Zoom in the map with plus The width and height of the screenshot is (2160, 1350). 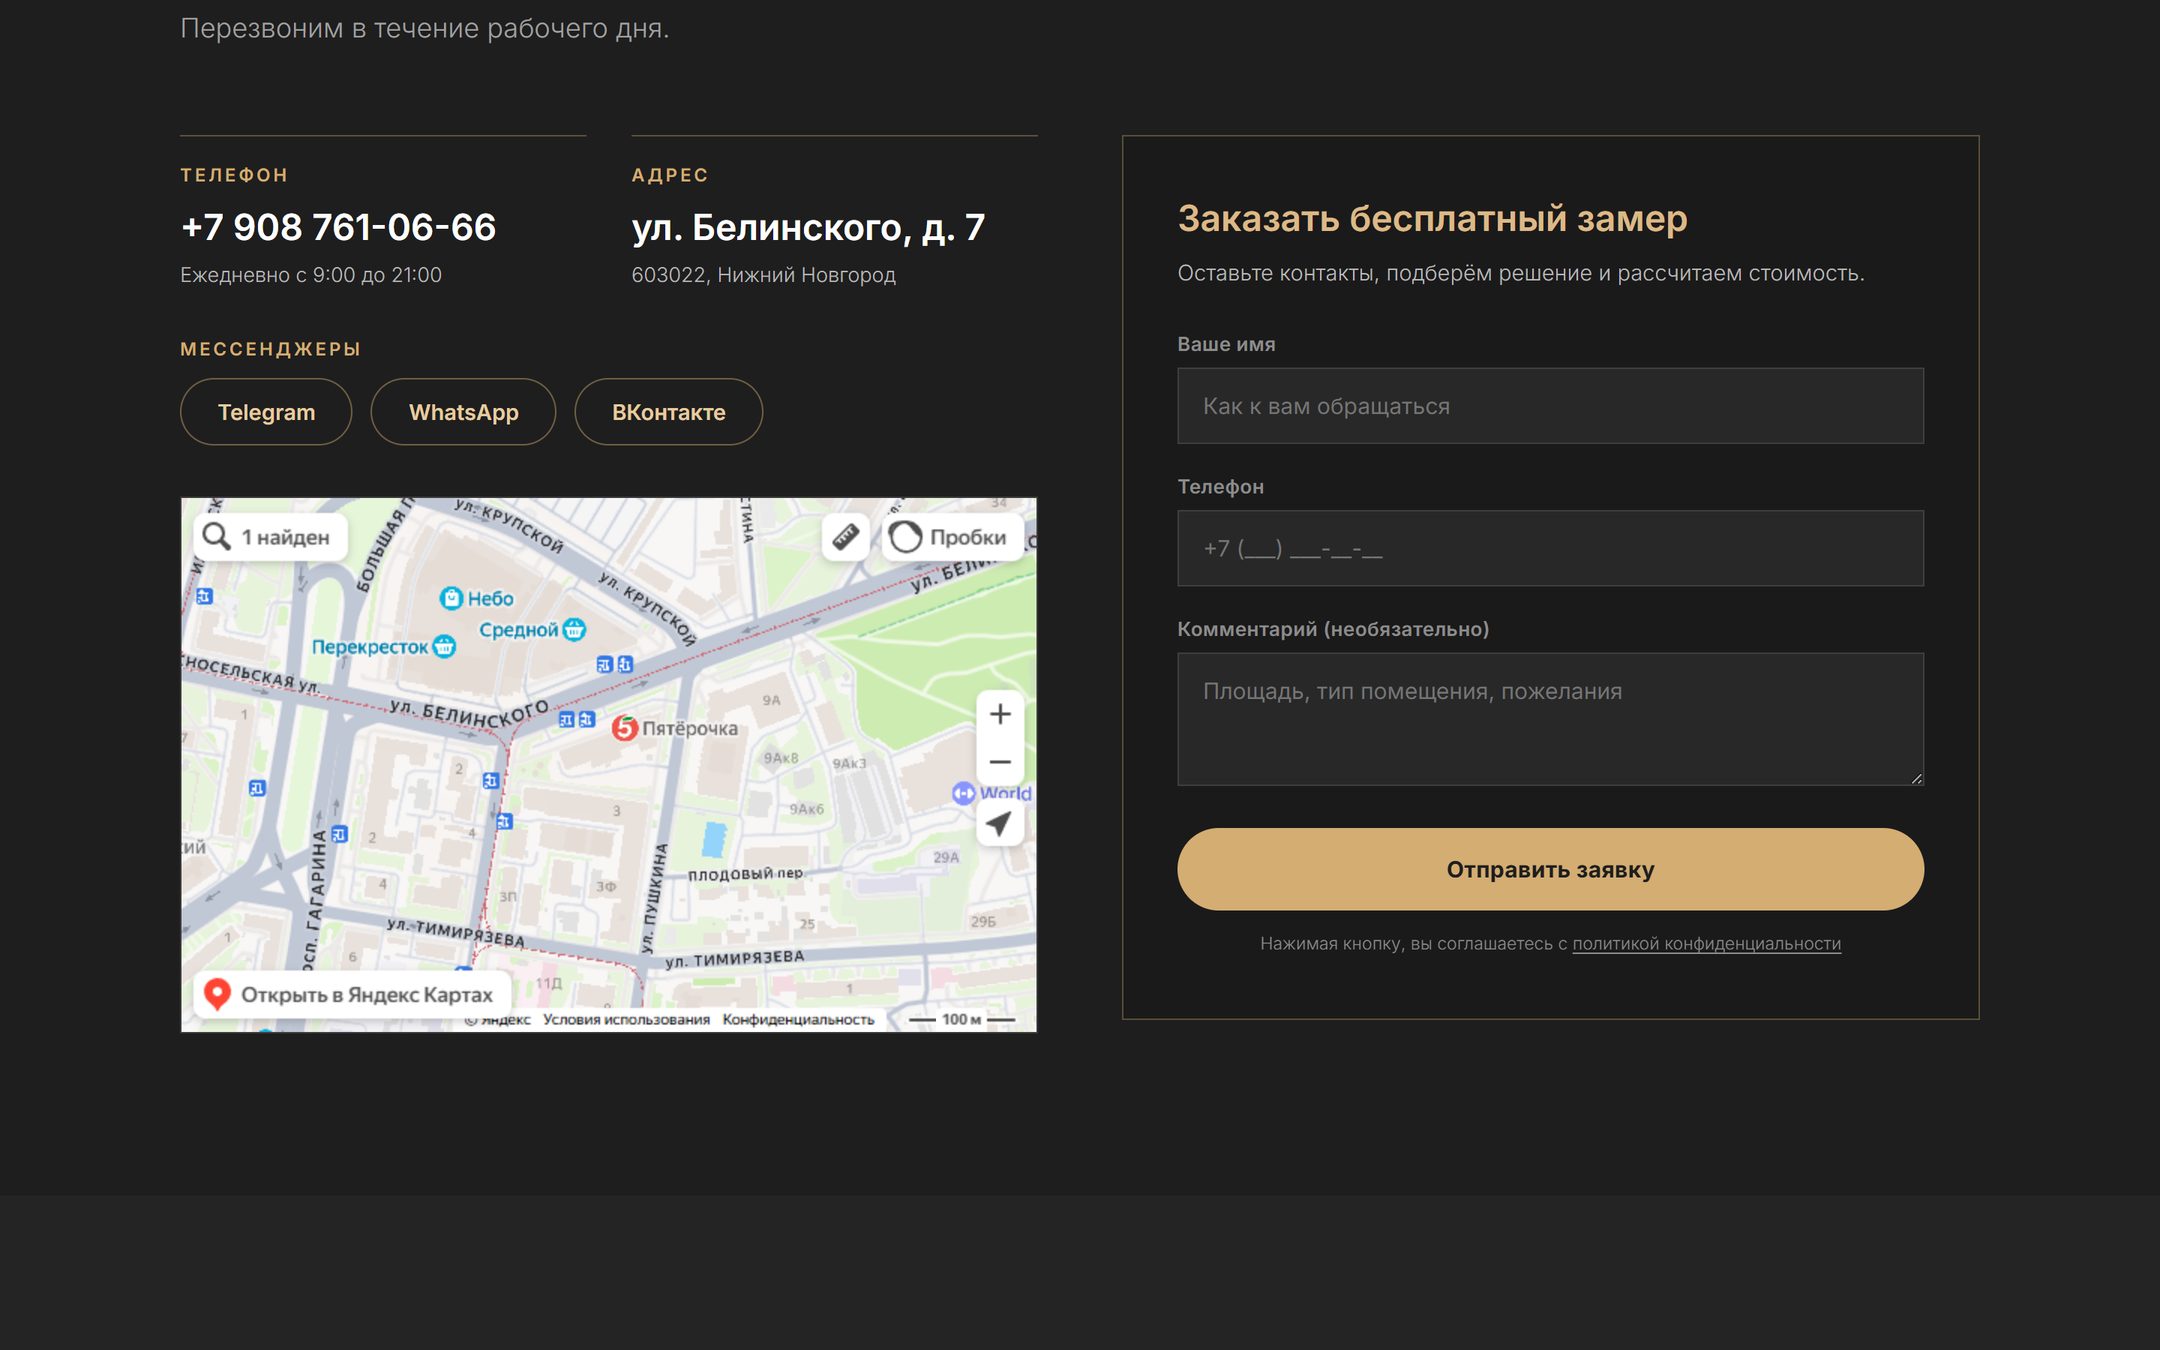tap(1000, 714)
